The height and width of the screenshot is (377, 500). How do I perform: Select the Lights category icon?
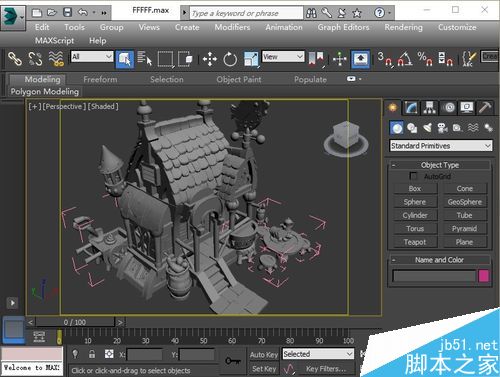tap(427, 128)
